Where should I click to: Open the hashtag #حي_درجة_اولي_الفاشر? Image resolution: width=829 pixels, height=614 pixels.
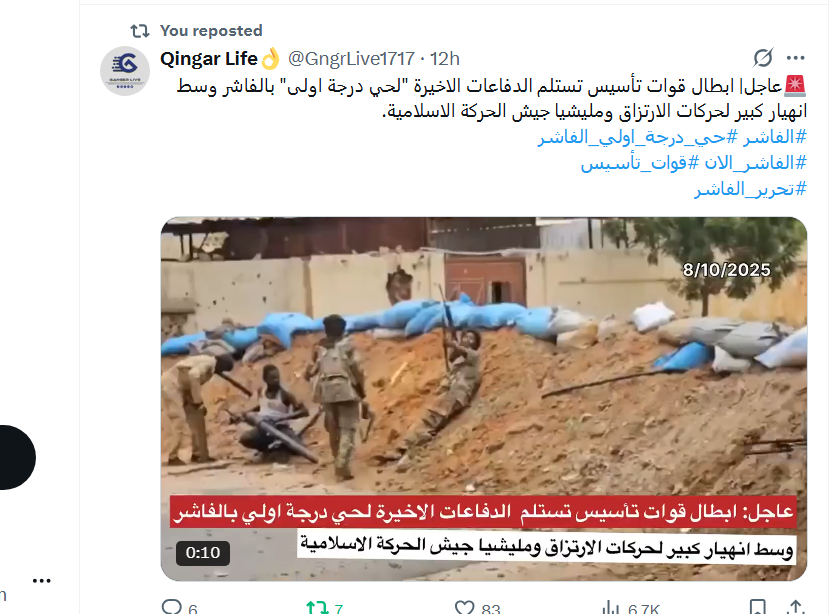pyautogui.click(x=638, y=138)
